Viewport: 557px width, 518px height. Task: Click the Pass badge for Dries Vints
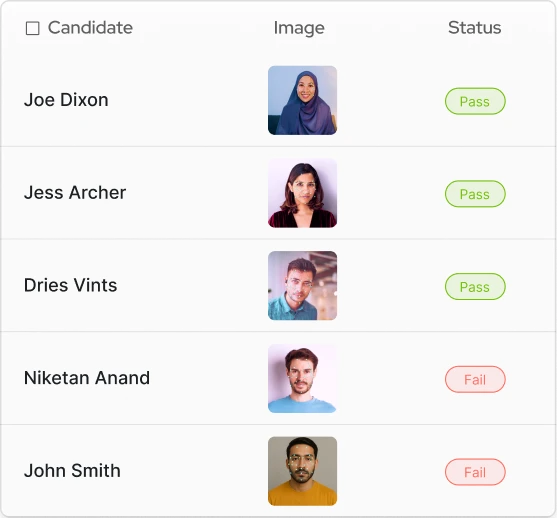point(475,287)
